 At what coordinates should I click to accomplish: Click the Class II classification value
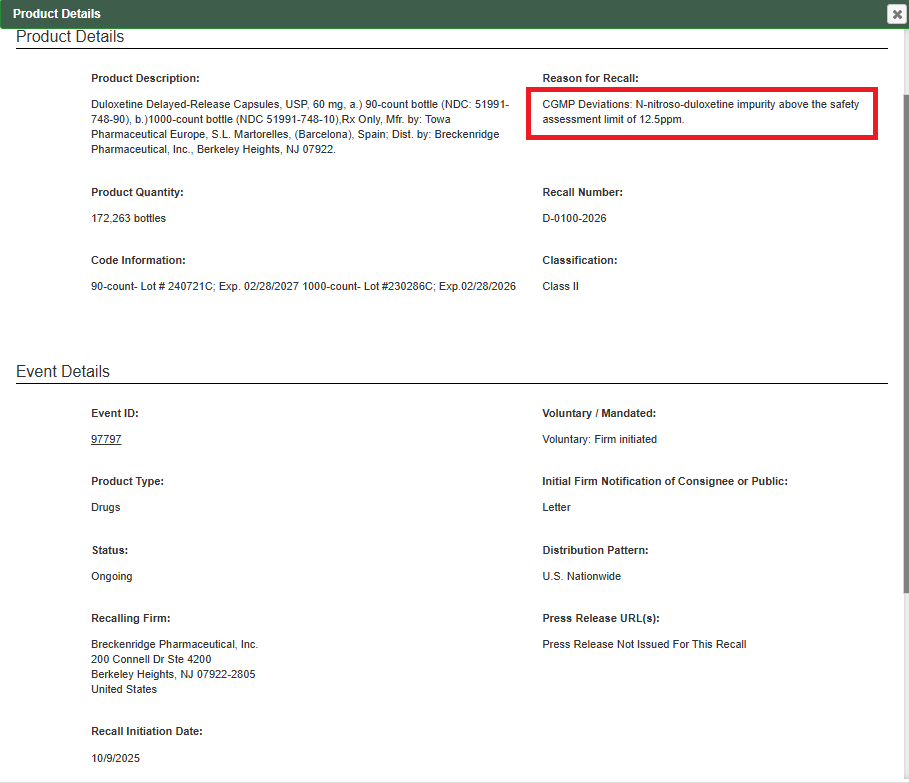tap(560, 286)
